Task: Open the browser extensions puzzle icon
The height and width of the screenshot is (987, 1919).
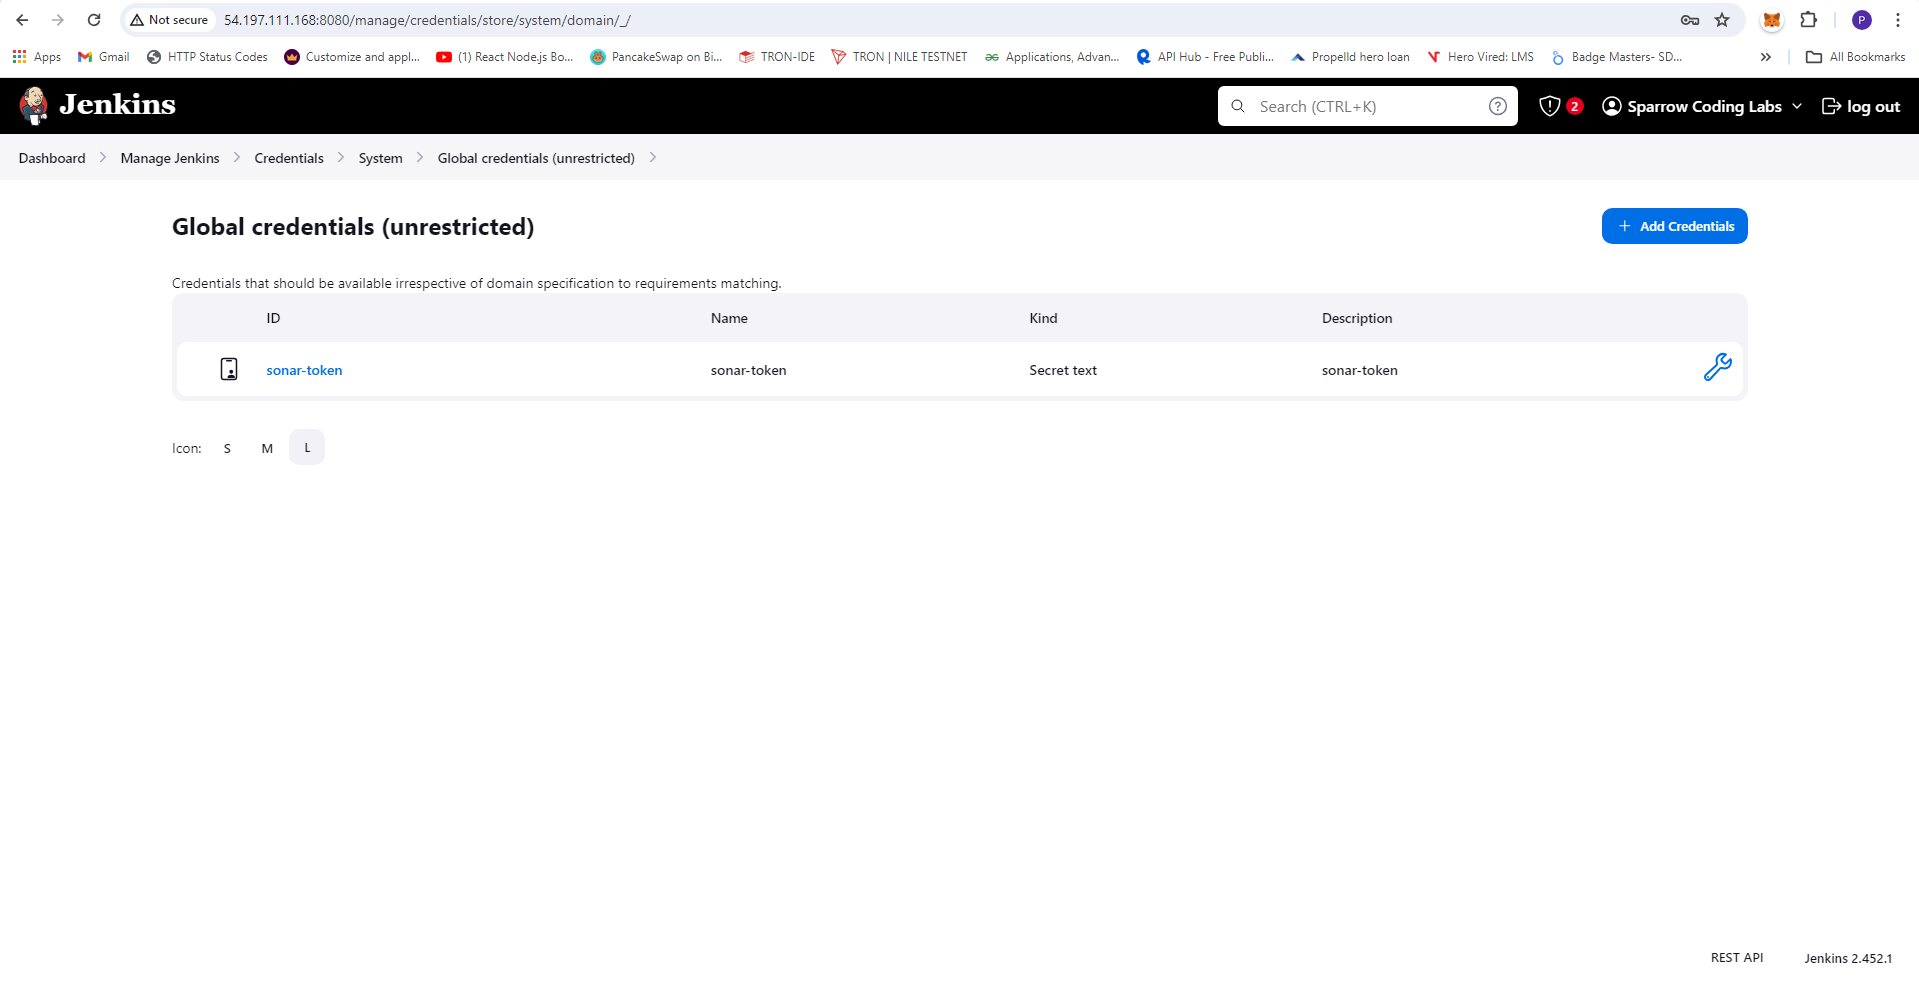Action: [x=1808, y=20]
